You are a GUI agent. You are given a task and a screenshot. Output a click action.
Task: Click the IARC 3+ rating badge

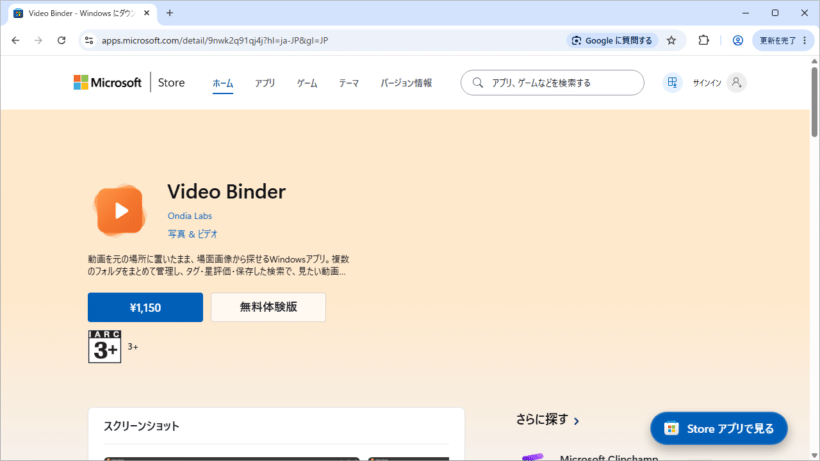(105, 347)
